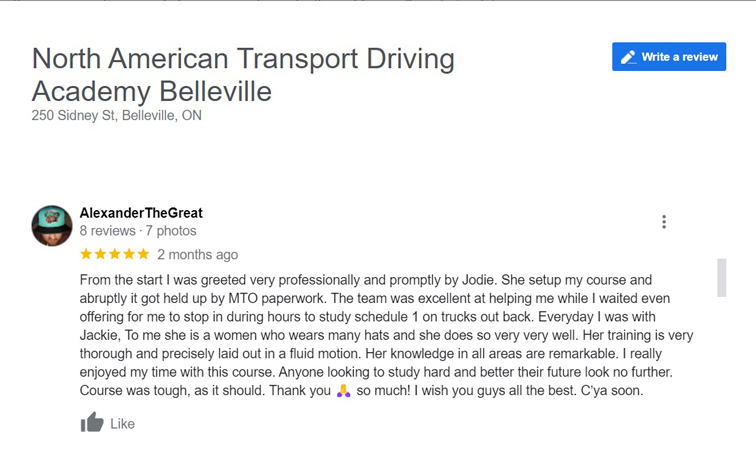
Task: Open the AlexanderTheGreat reviewer name link
Action: [x=141, y=213]
